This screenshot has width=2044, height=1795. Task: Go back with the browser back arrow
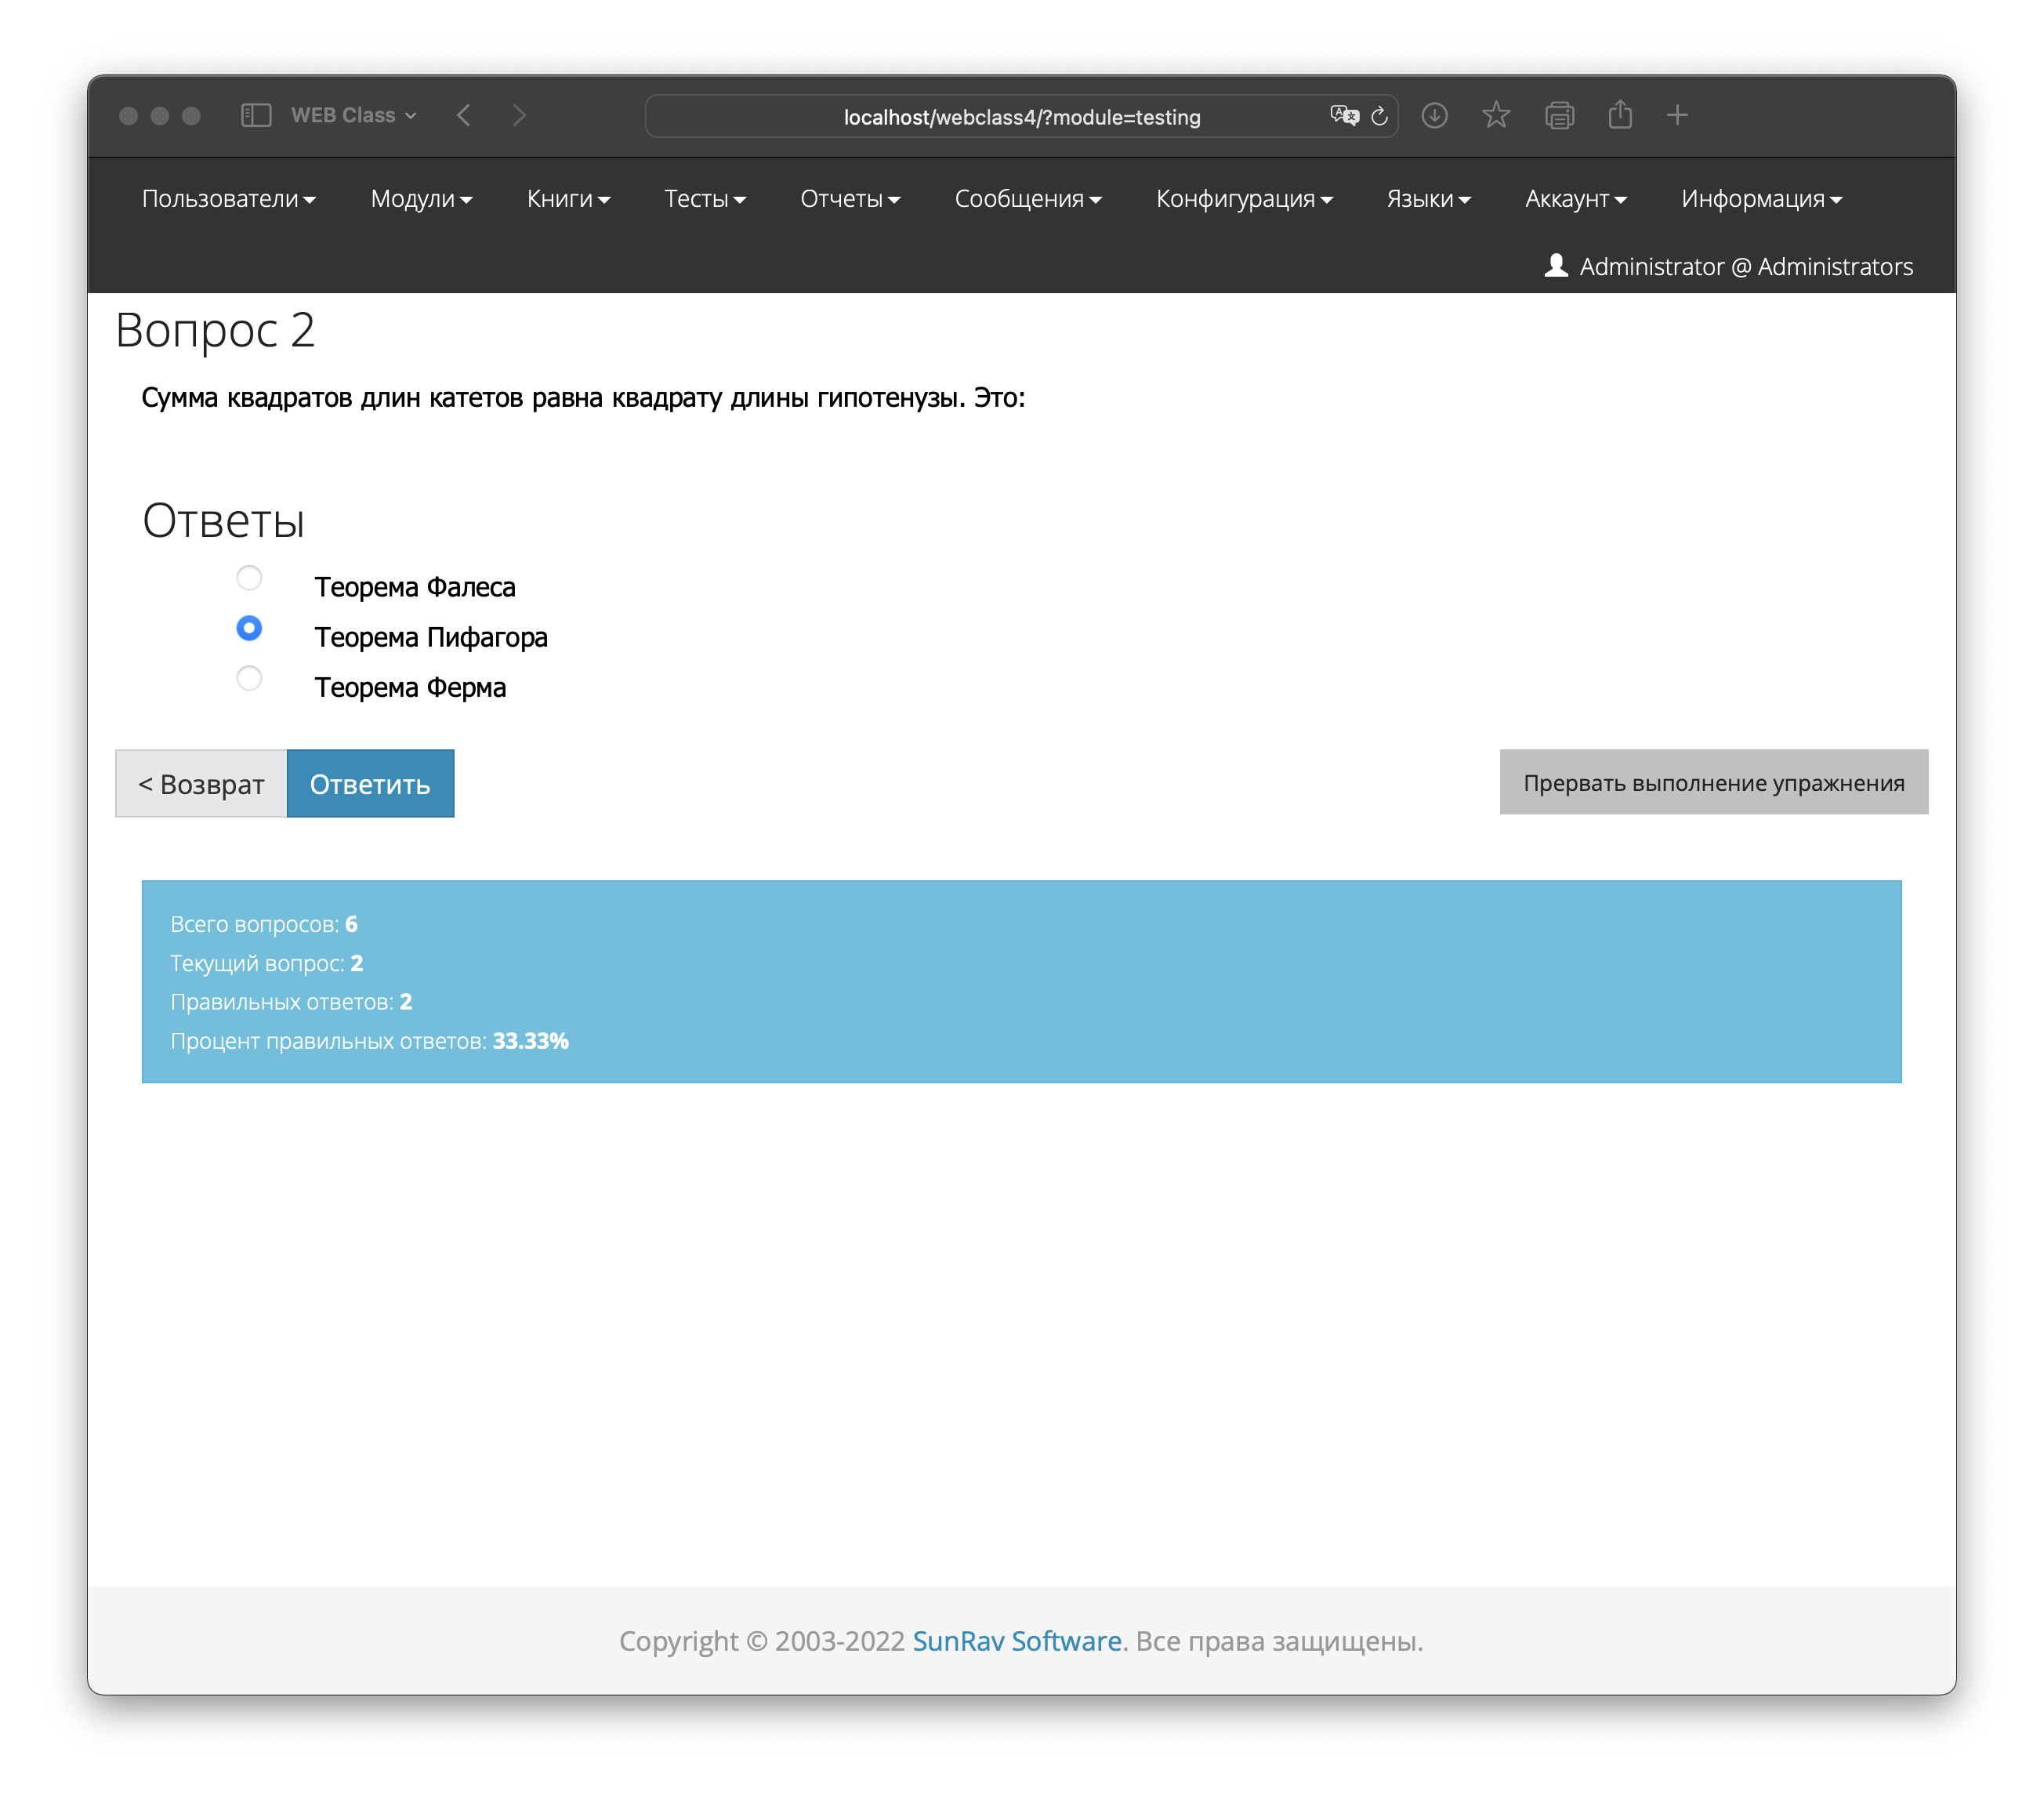pos(464,115)
